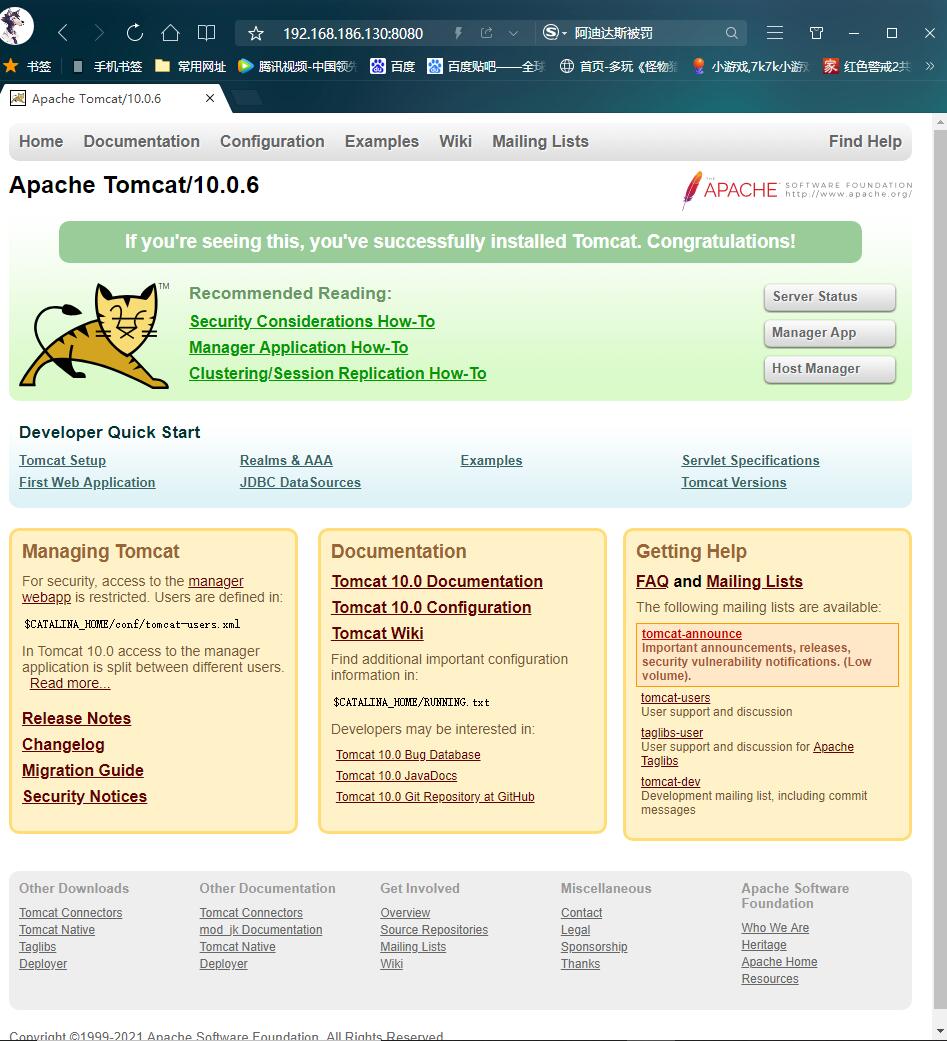Open the browser hamburger menu

coord(775,33)
